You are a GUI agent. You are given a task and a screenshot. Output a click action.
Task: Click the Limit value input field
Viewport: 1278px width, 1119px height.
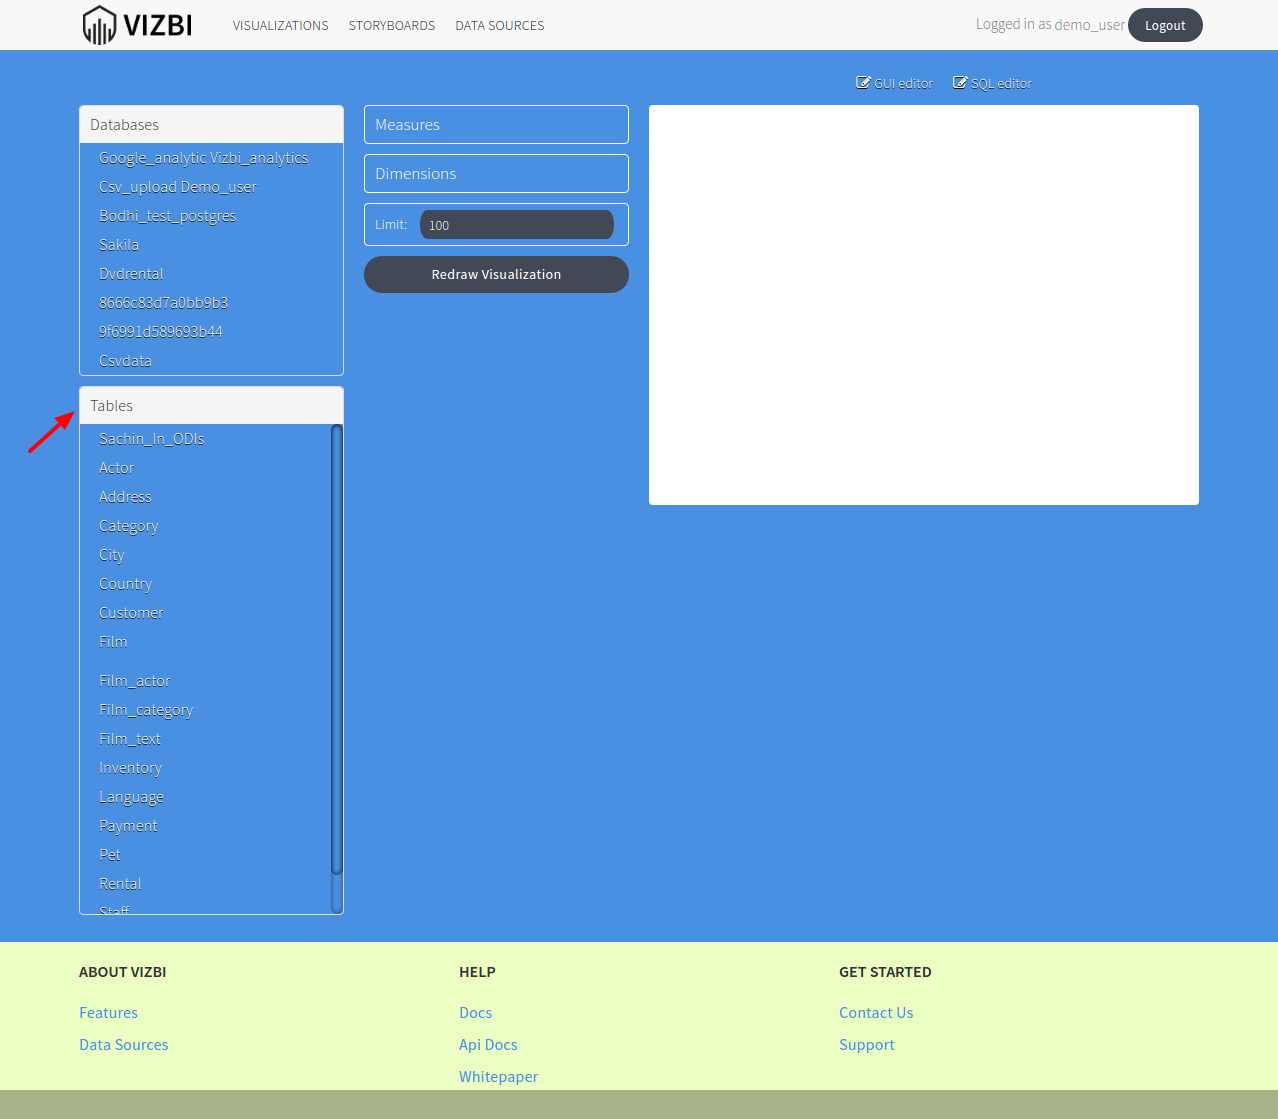click(516, 224)
